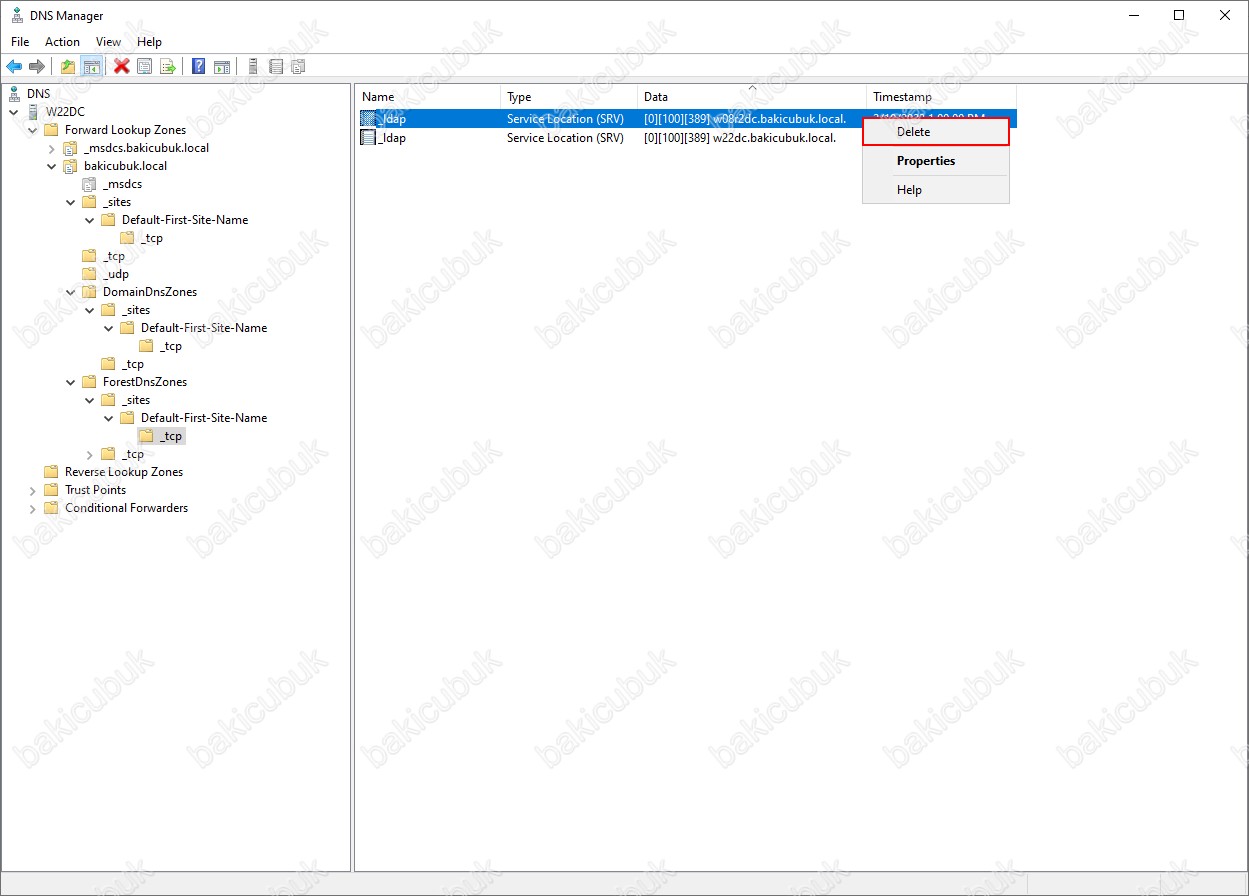Expand the _msdcs.bakicubuk.local zone
Screen dimensions: 1249x896
pos(52,148)
